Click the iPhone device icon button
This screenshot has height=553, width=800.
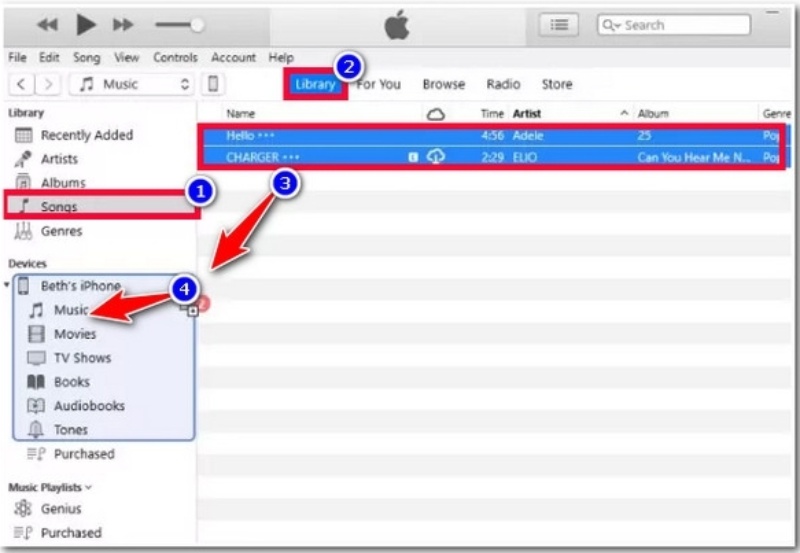(x=213, y=85)
